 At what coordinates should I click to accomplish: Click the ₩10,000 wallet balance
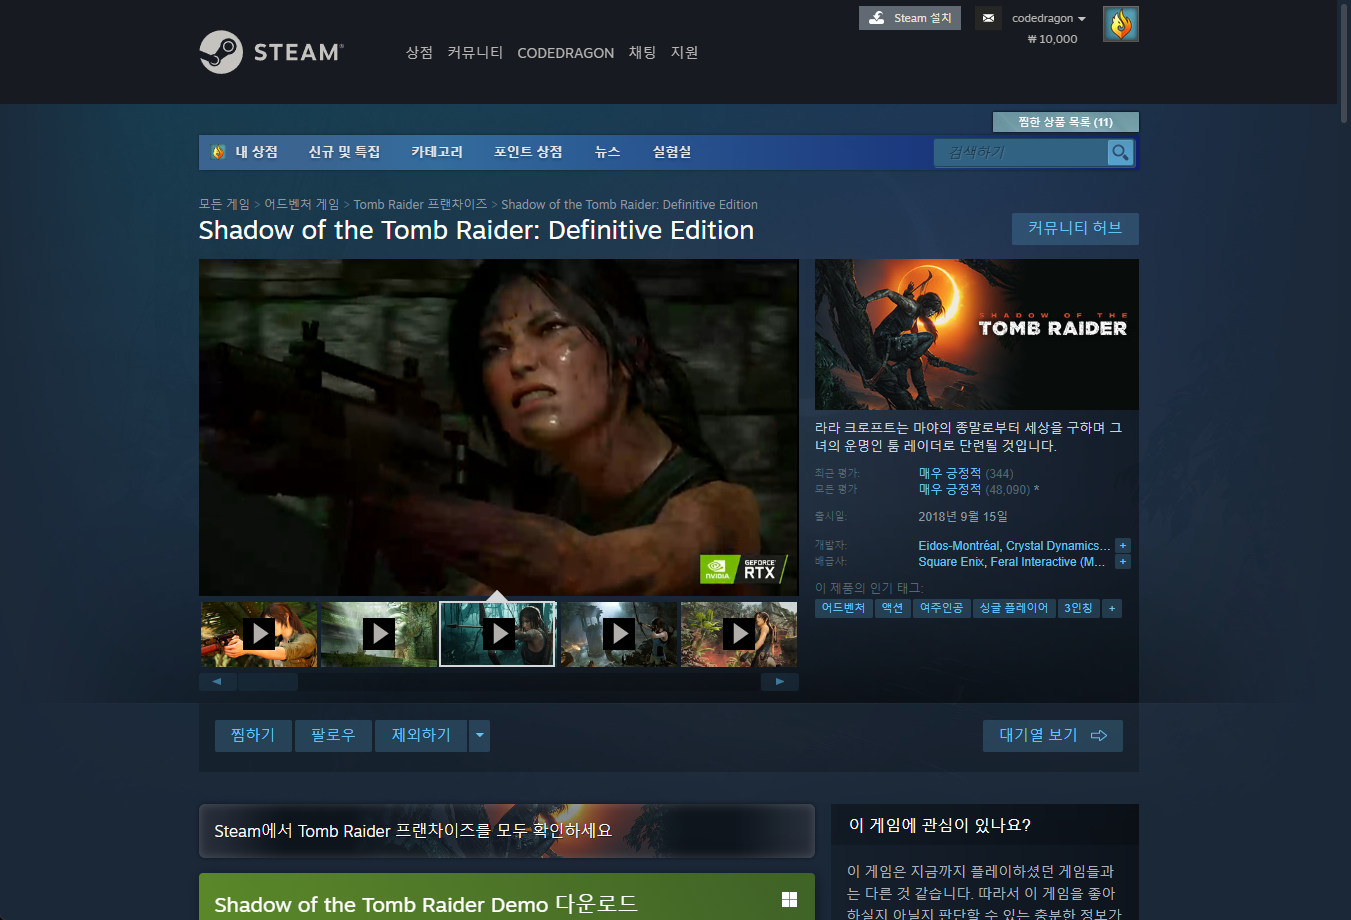1052,39
